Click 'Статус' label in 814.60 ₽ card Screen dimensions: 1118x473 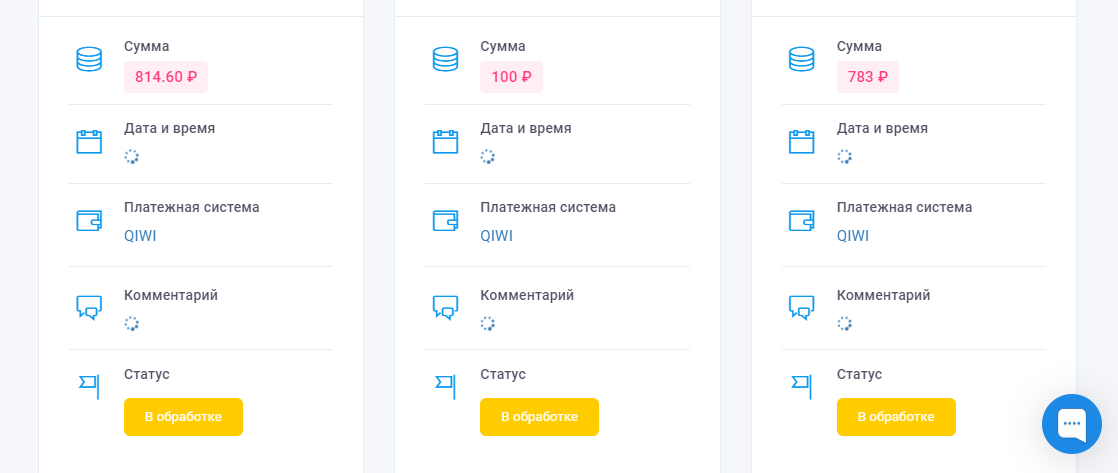point(147,375)
